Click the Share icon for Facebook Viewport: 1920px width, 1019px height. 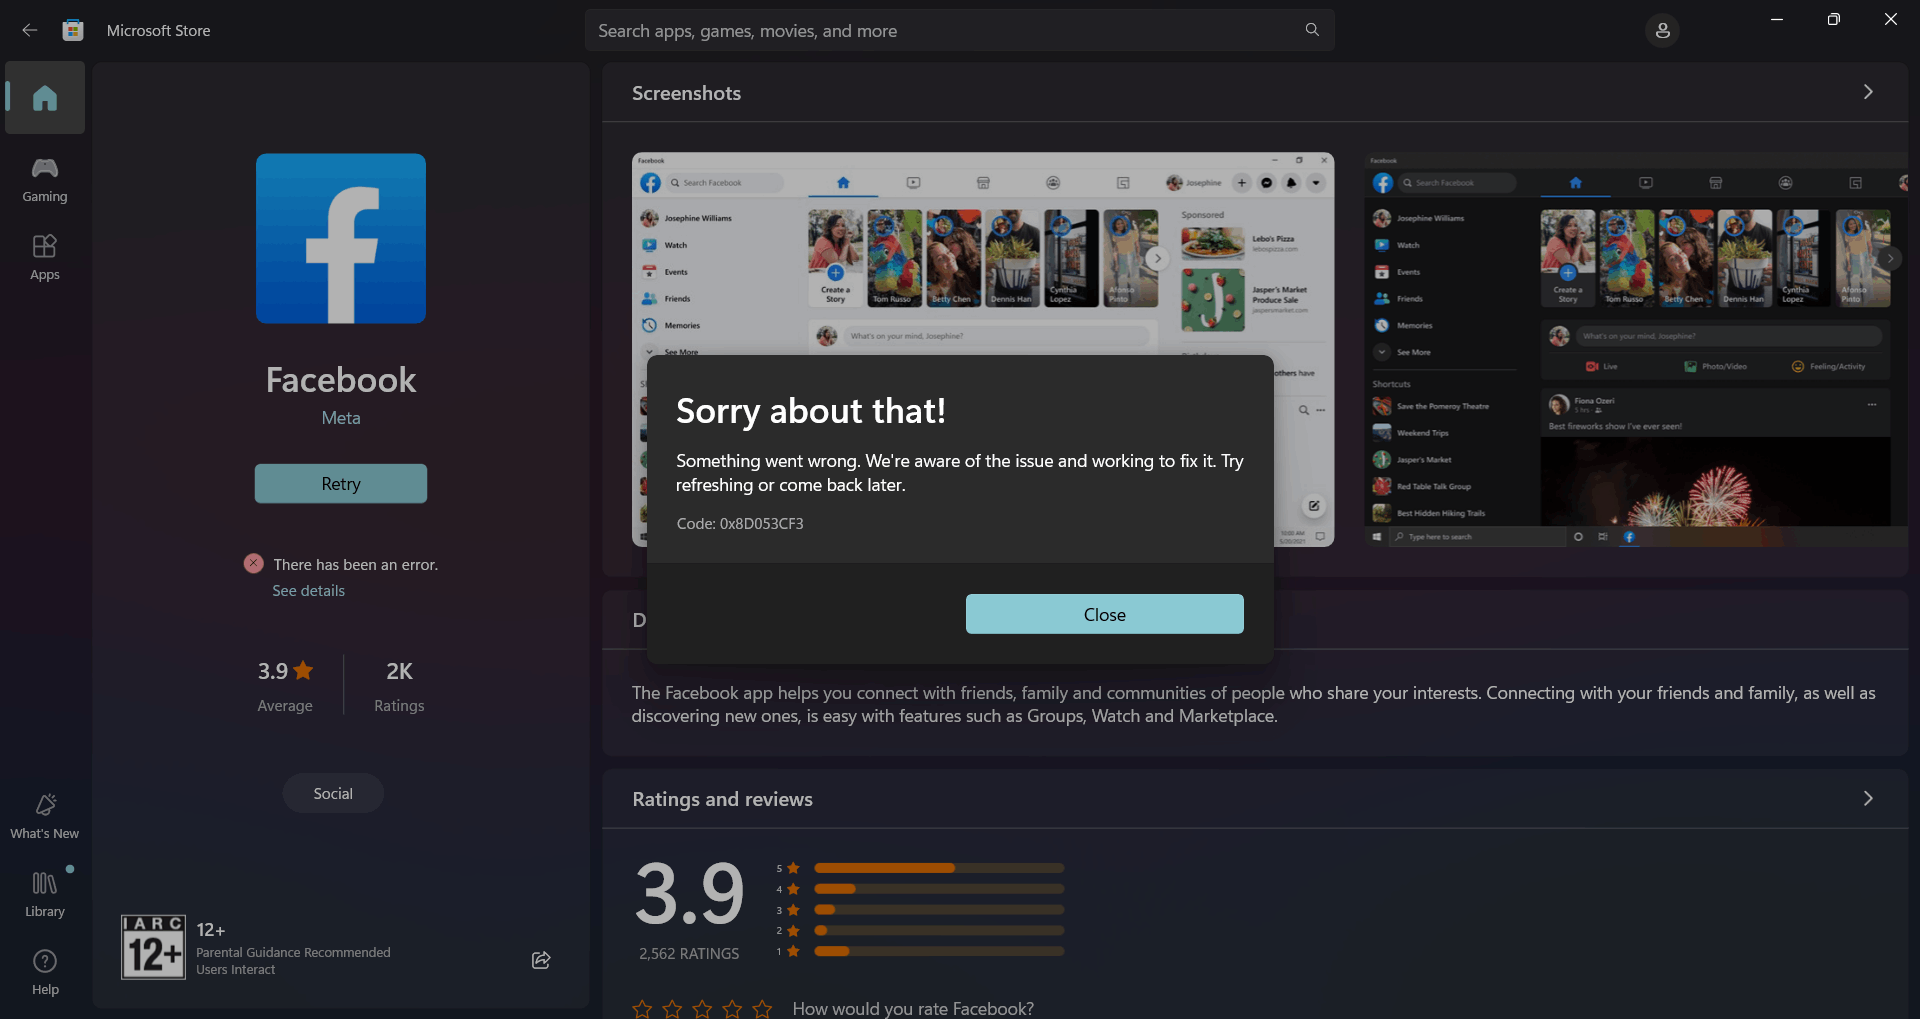pyautogui.click(x=541, y=960)
